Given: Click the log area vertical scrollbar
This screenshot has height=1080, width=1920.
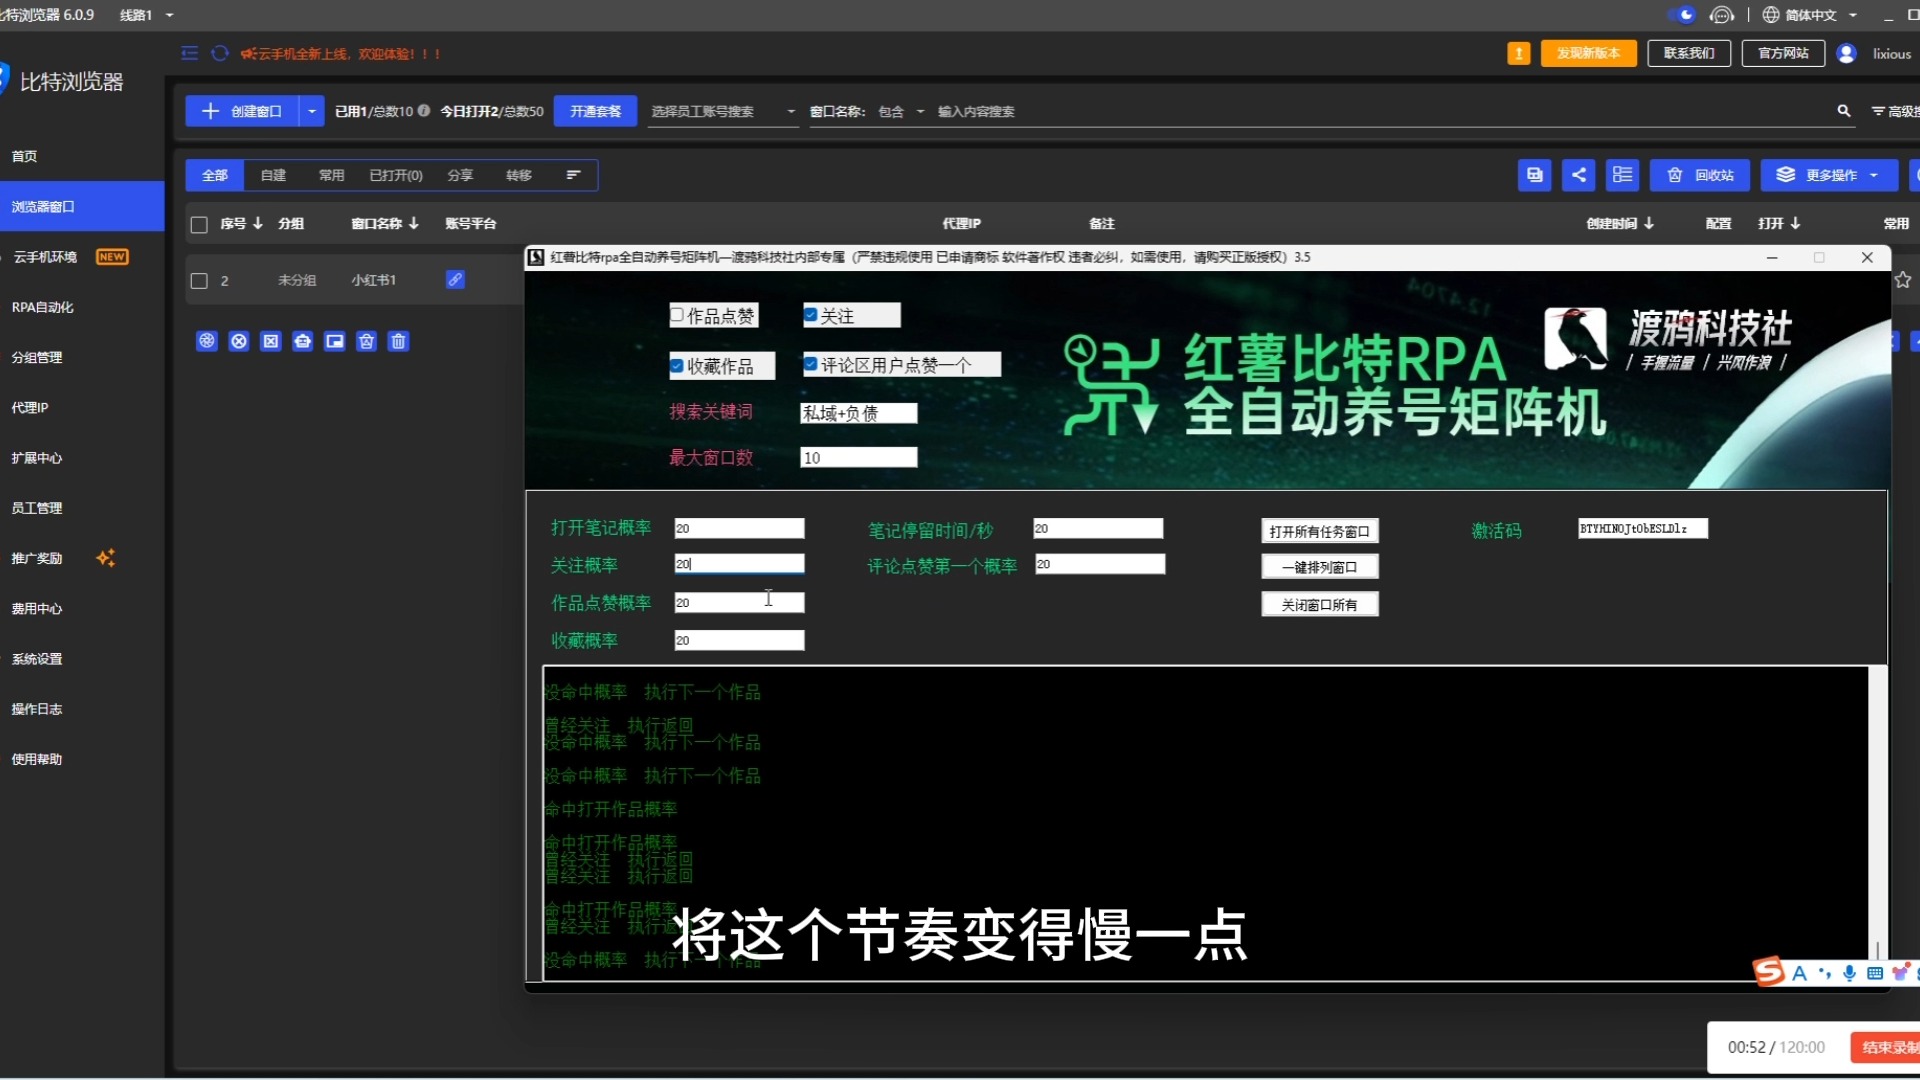Looking at the screenshot, I should click(x=1877, y=823).
